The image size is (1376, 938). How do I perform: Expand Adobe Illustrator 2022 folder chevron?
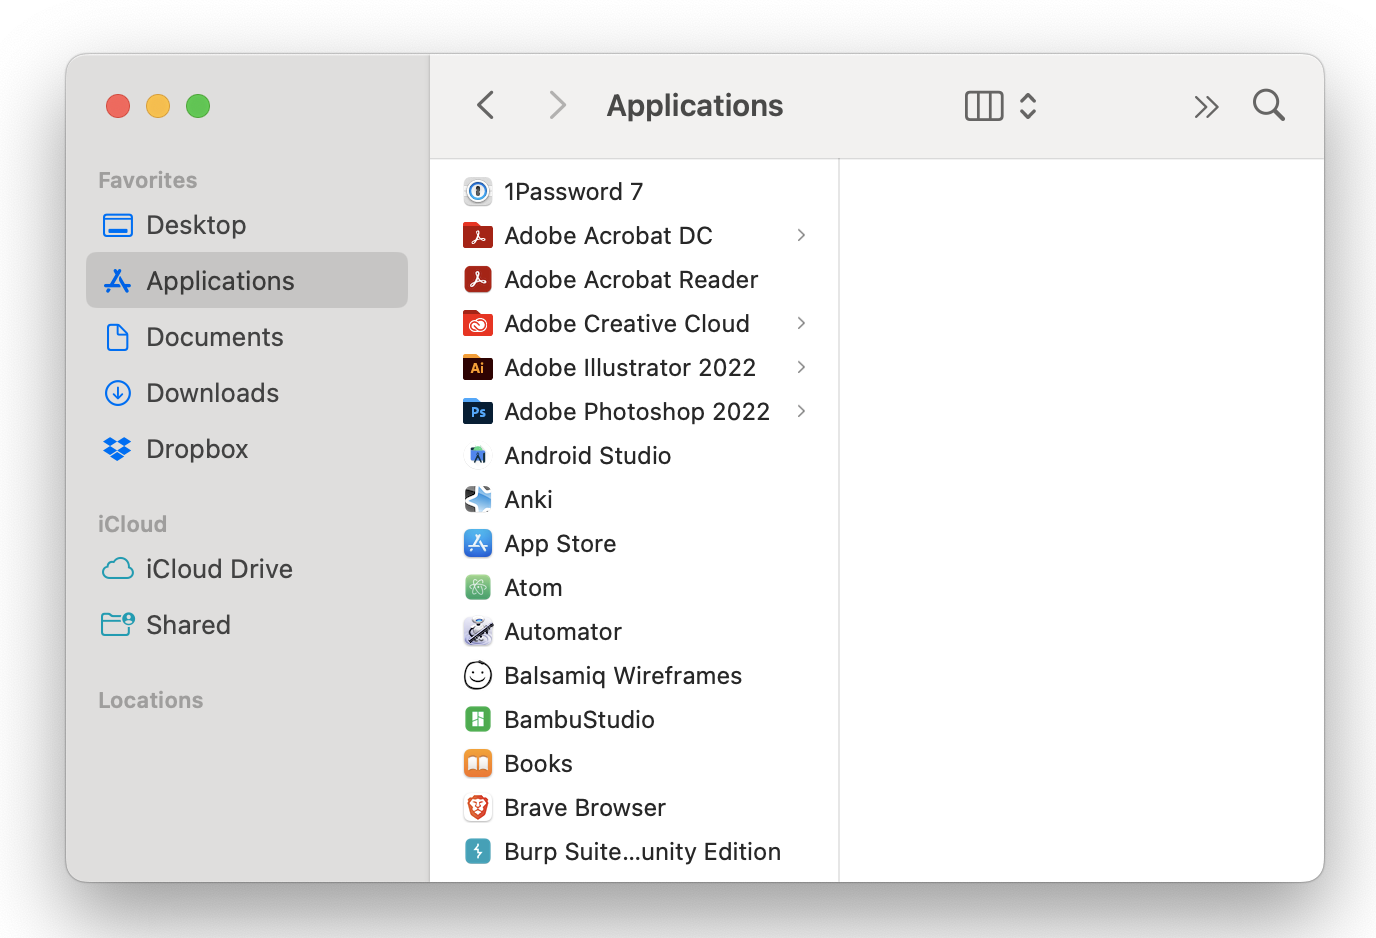(801, 367)
